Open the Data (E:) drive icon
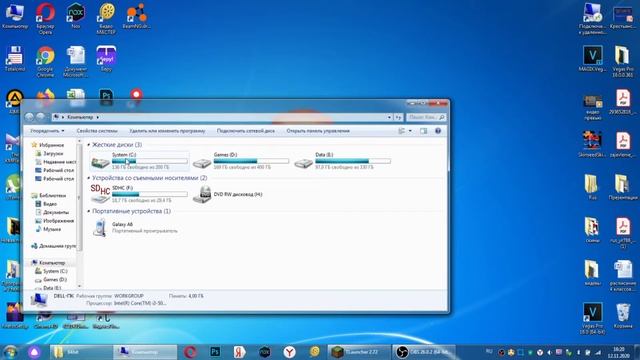This screenshot has height=360, width=640. point(303,162)
